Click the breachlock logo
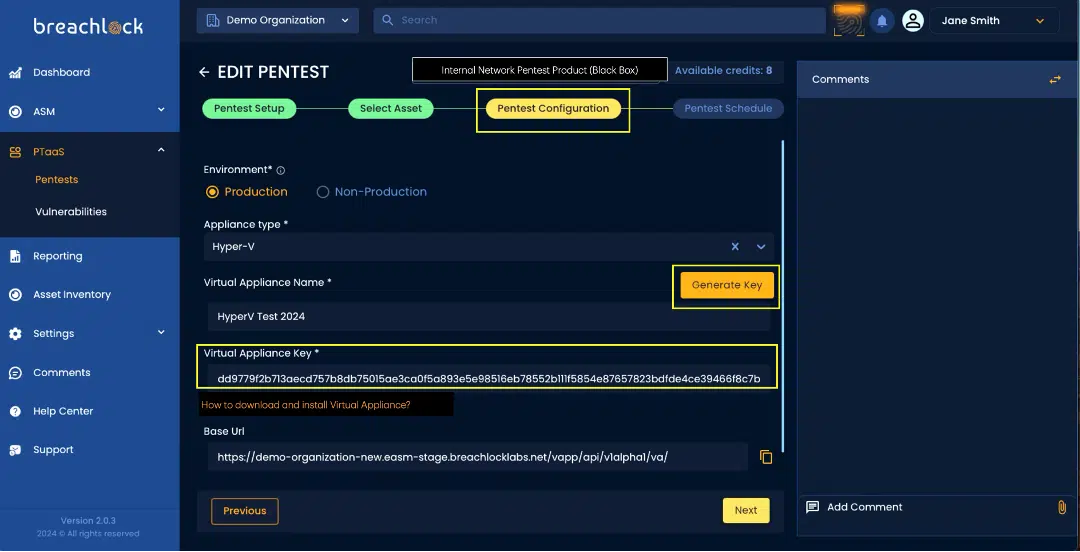This screenshot has width=1080, height=552. [88, 27]
